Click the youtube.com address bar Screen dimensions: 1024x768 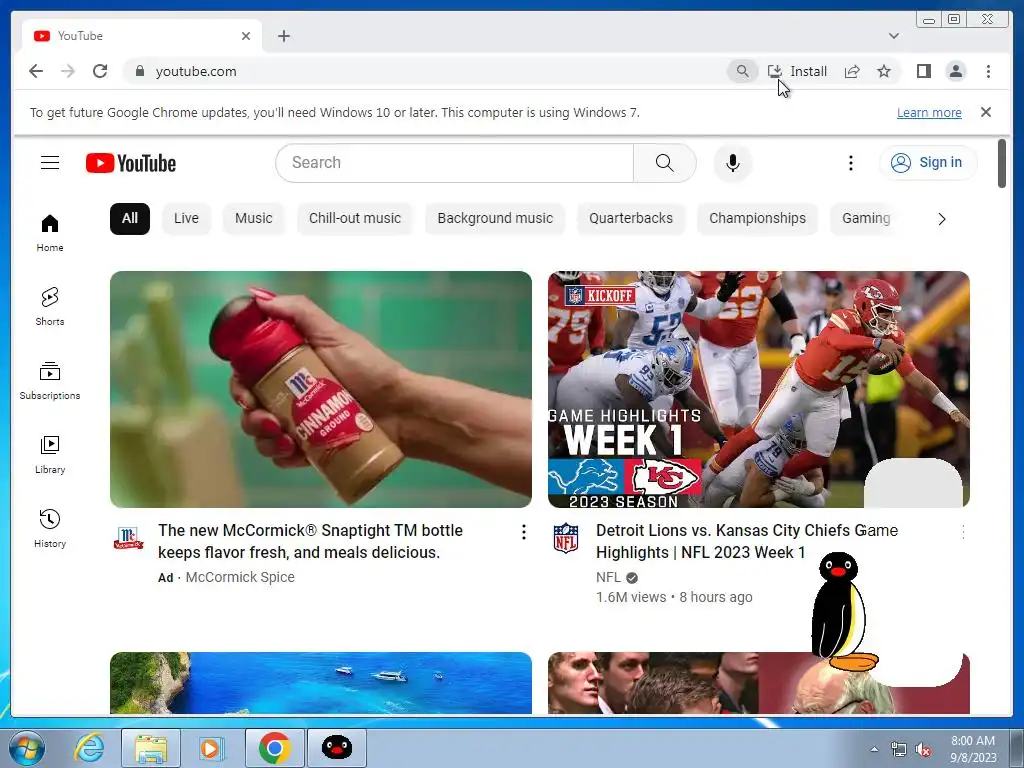424,71
